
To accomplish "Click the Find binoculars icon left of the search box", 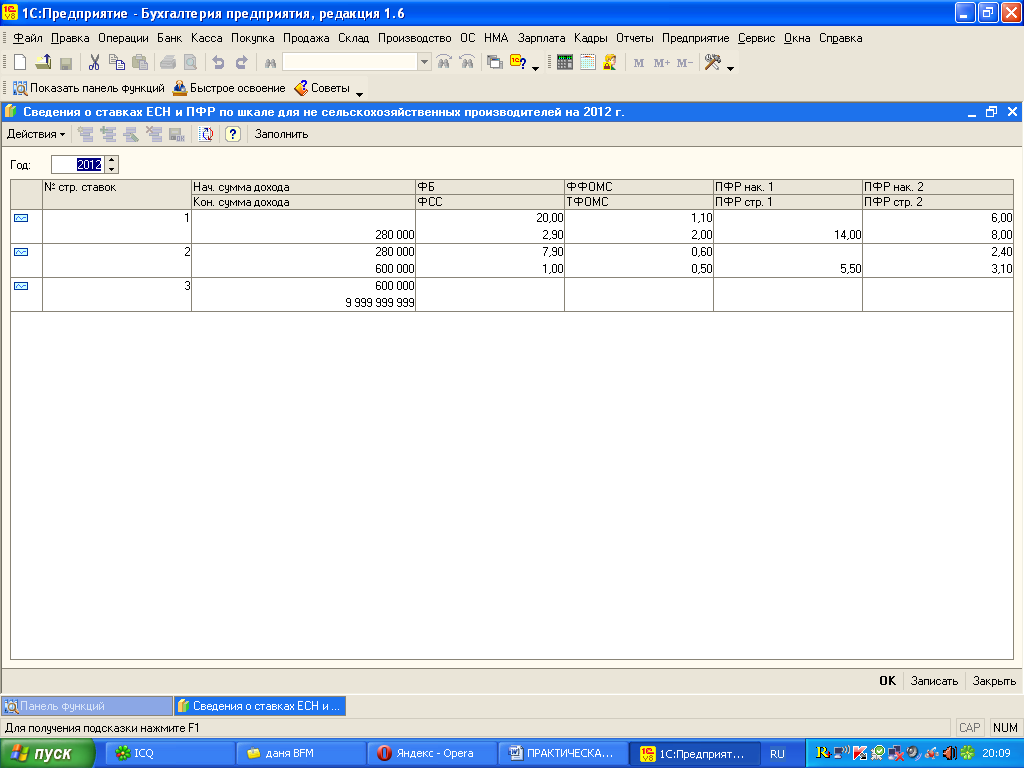I will [270, 63].
